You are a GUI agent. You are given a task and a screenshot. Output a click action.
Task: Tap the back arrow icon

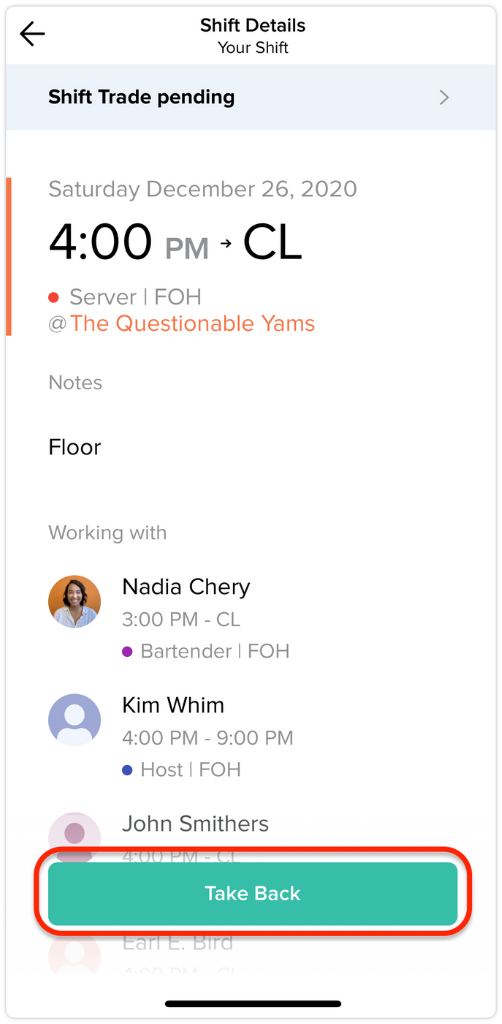[32, 34]
